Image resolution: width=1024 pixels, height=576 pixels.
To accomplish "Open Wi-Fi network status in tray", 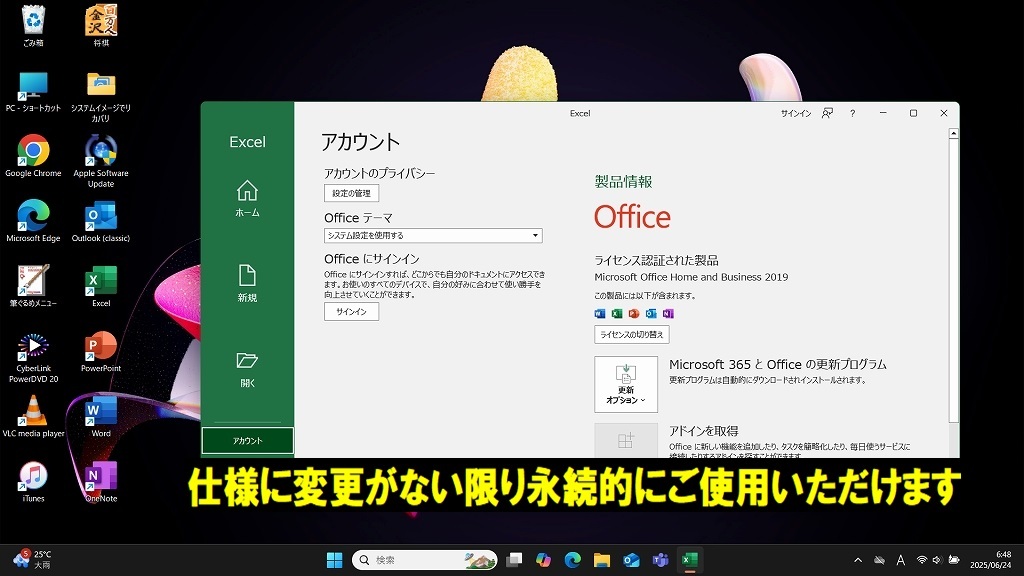I will (921, 560).
